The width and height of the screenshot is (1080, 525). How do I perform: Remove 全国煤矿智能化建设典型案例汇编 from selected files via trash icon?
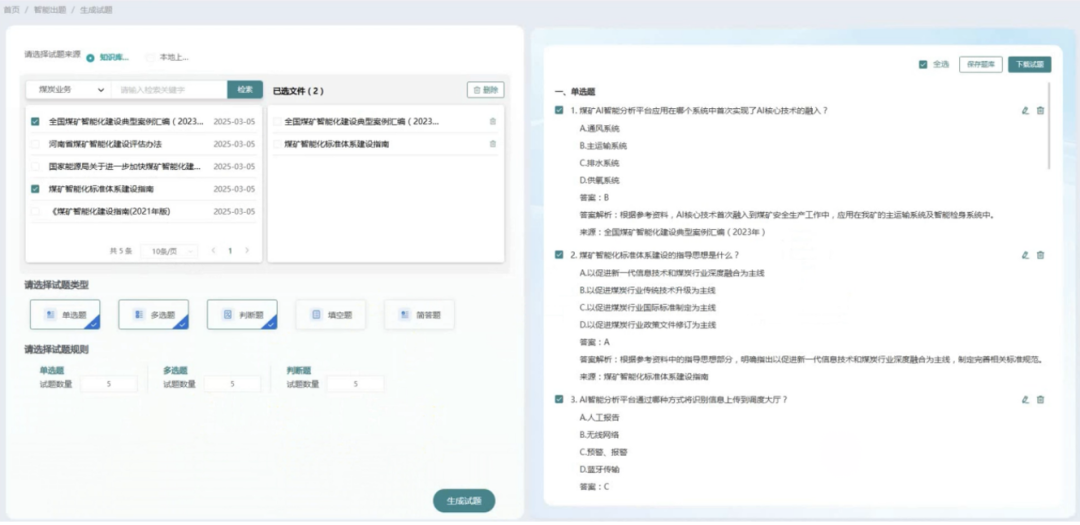pos(492,121)
